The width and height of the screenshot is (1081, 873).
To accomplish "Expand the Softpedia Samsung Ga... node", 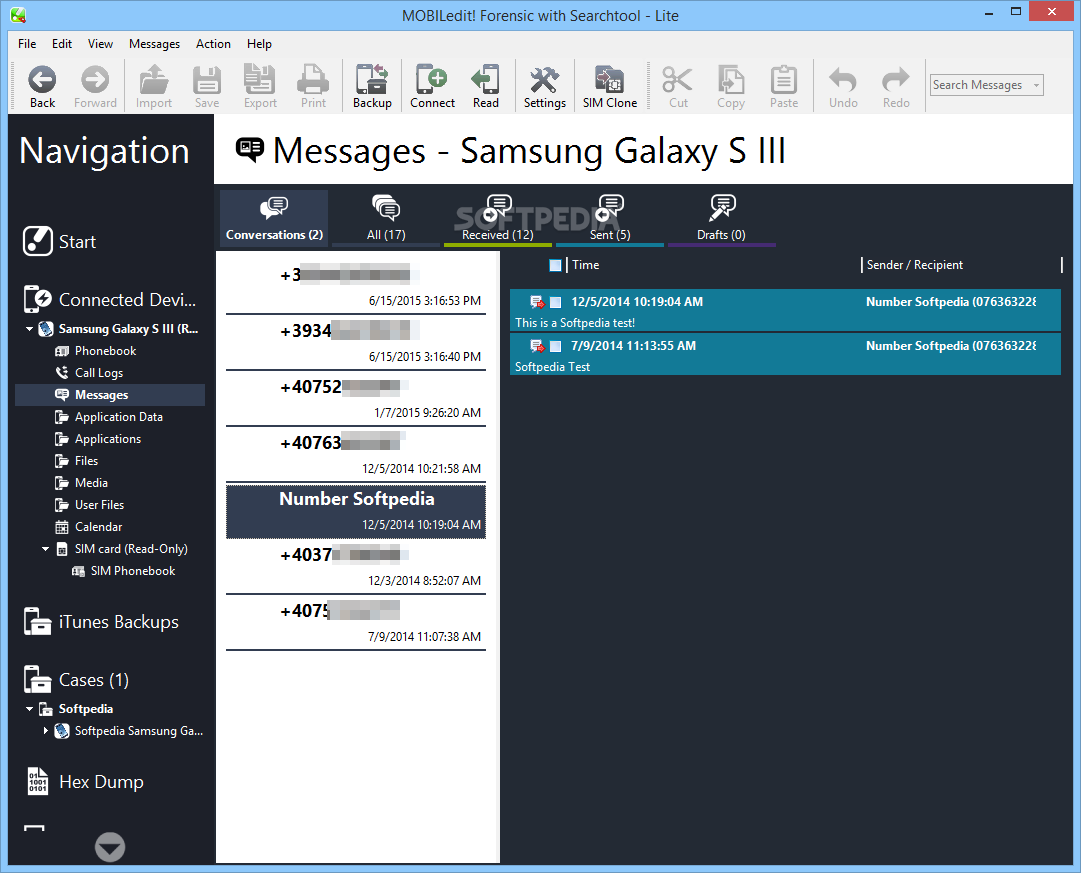I will click(46, 731).
